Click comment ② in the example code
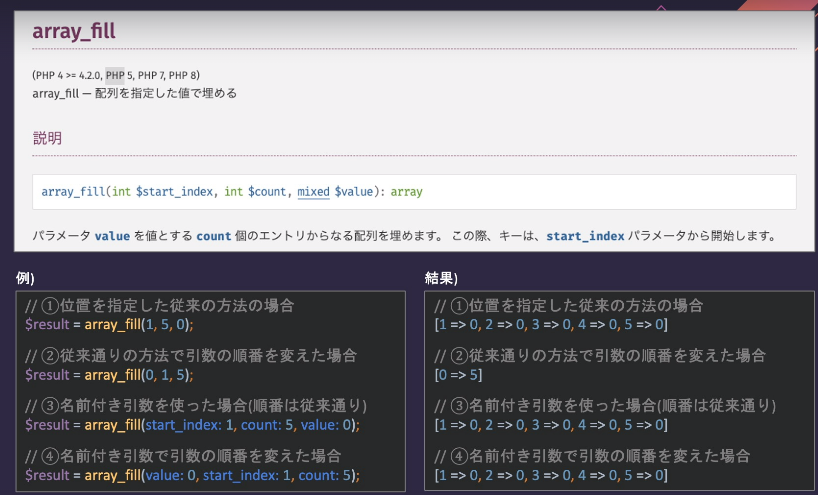The width and height of the screenshot is (818, 495). (x=191, y=356)
